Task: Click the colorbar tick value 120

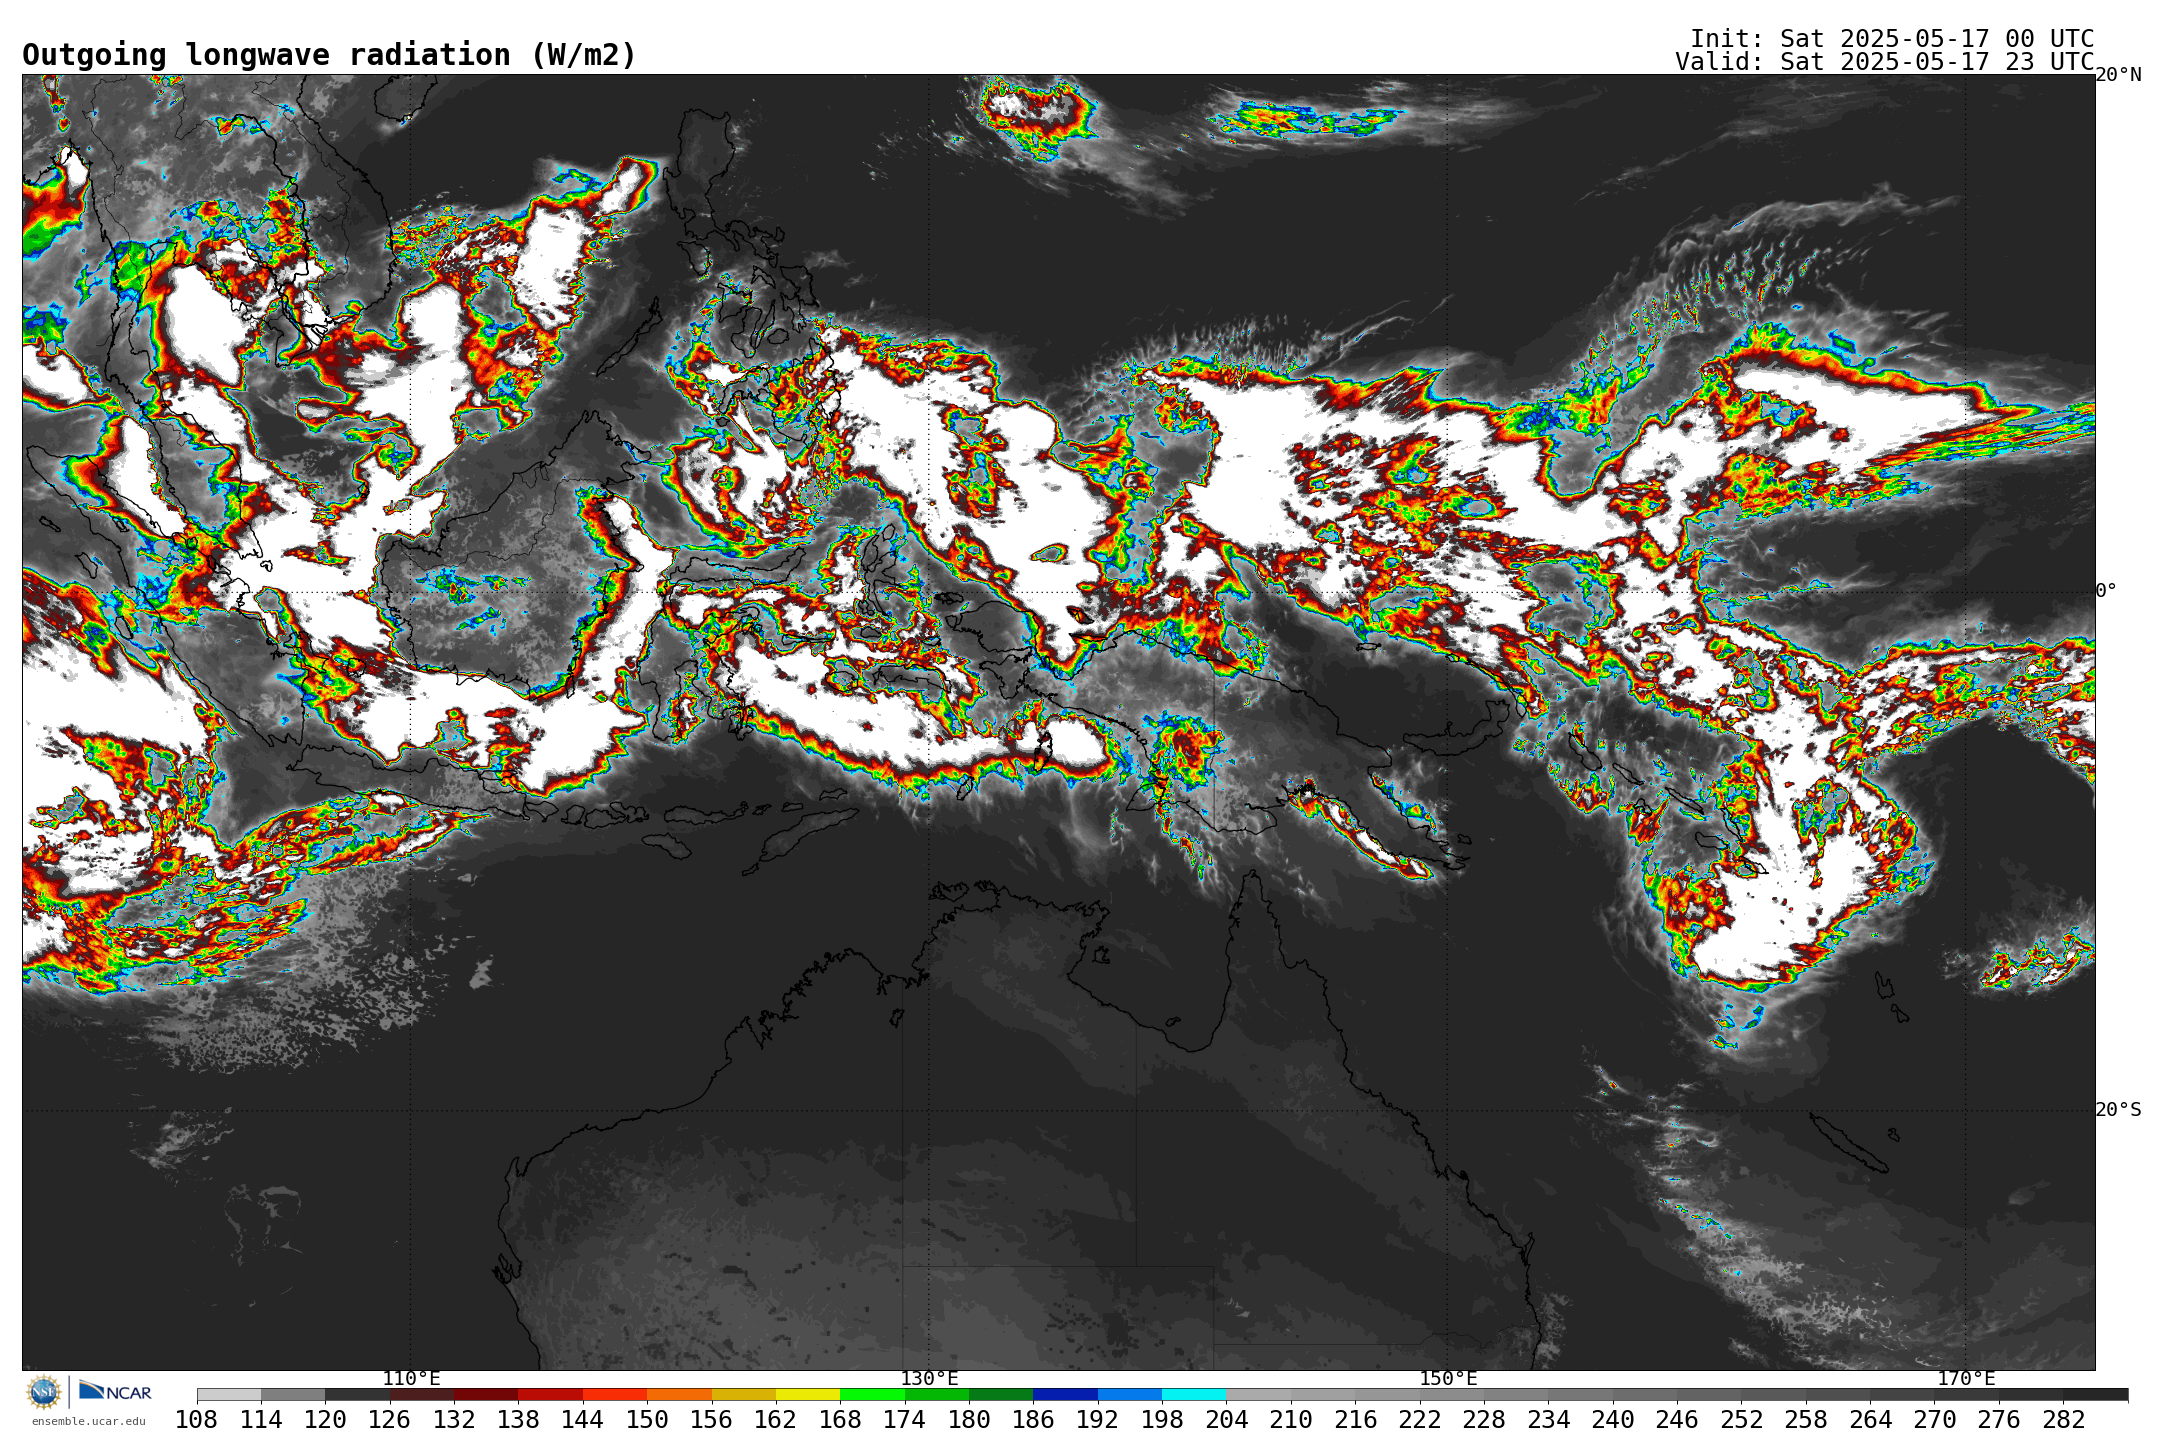Action: pyautogui.click(x=325, y=1419)
